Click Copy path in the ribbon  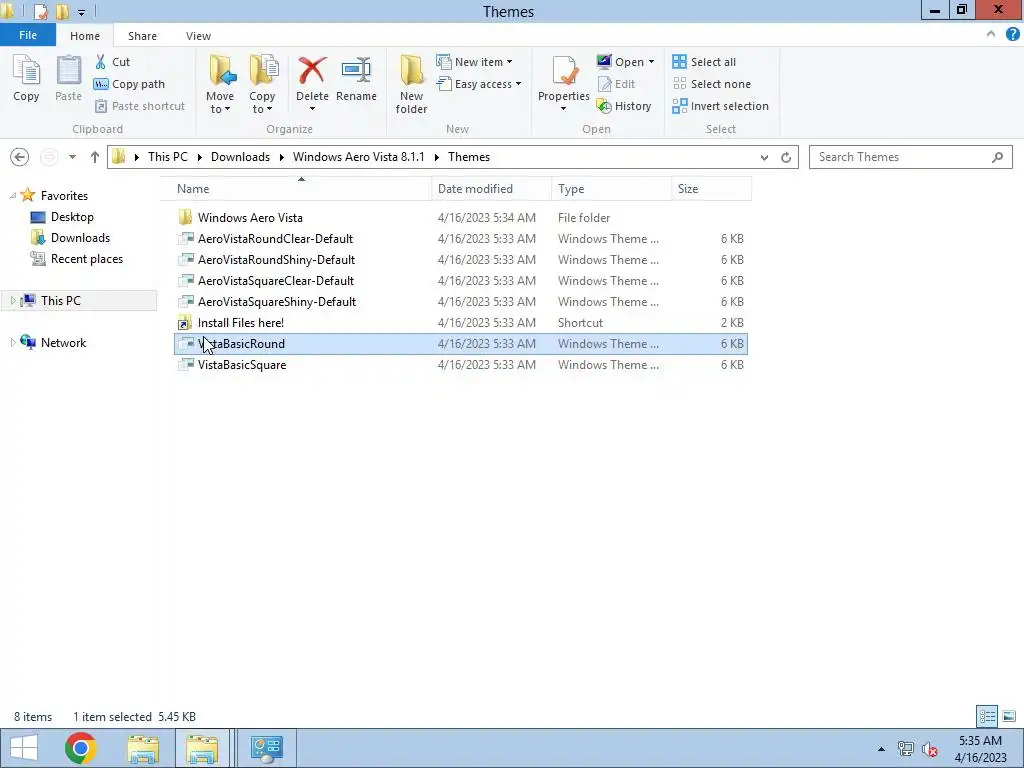point(129,84)
